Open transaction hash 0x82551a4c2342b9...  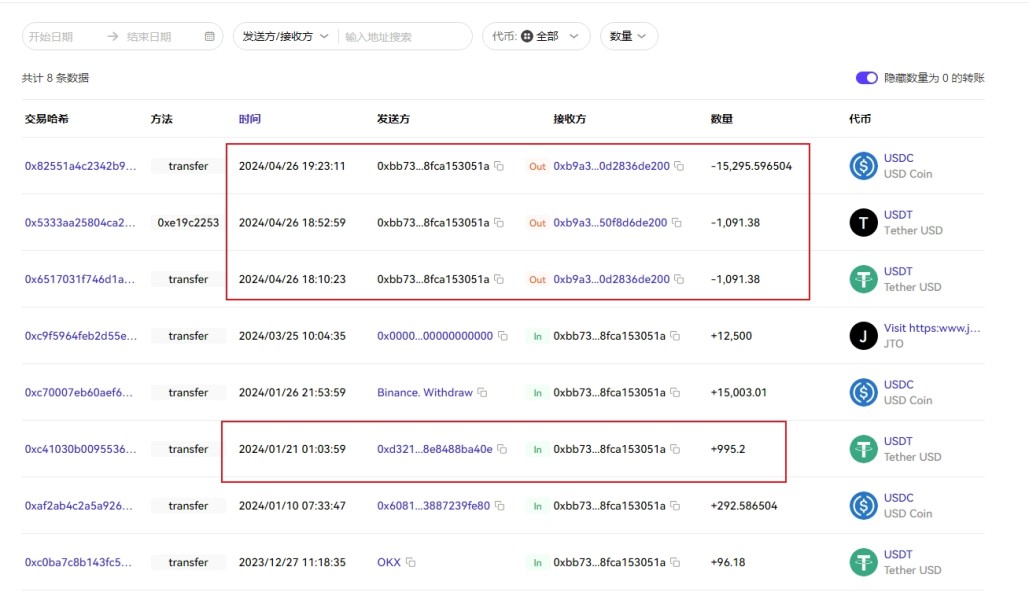[79, 166]
